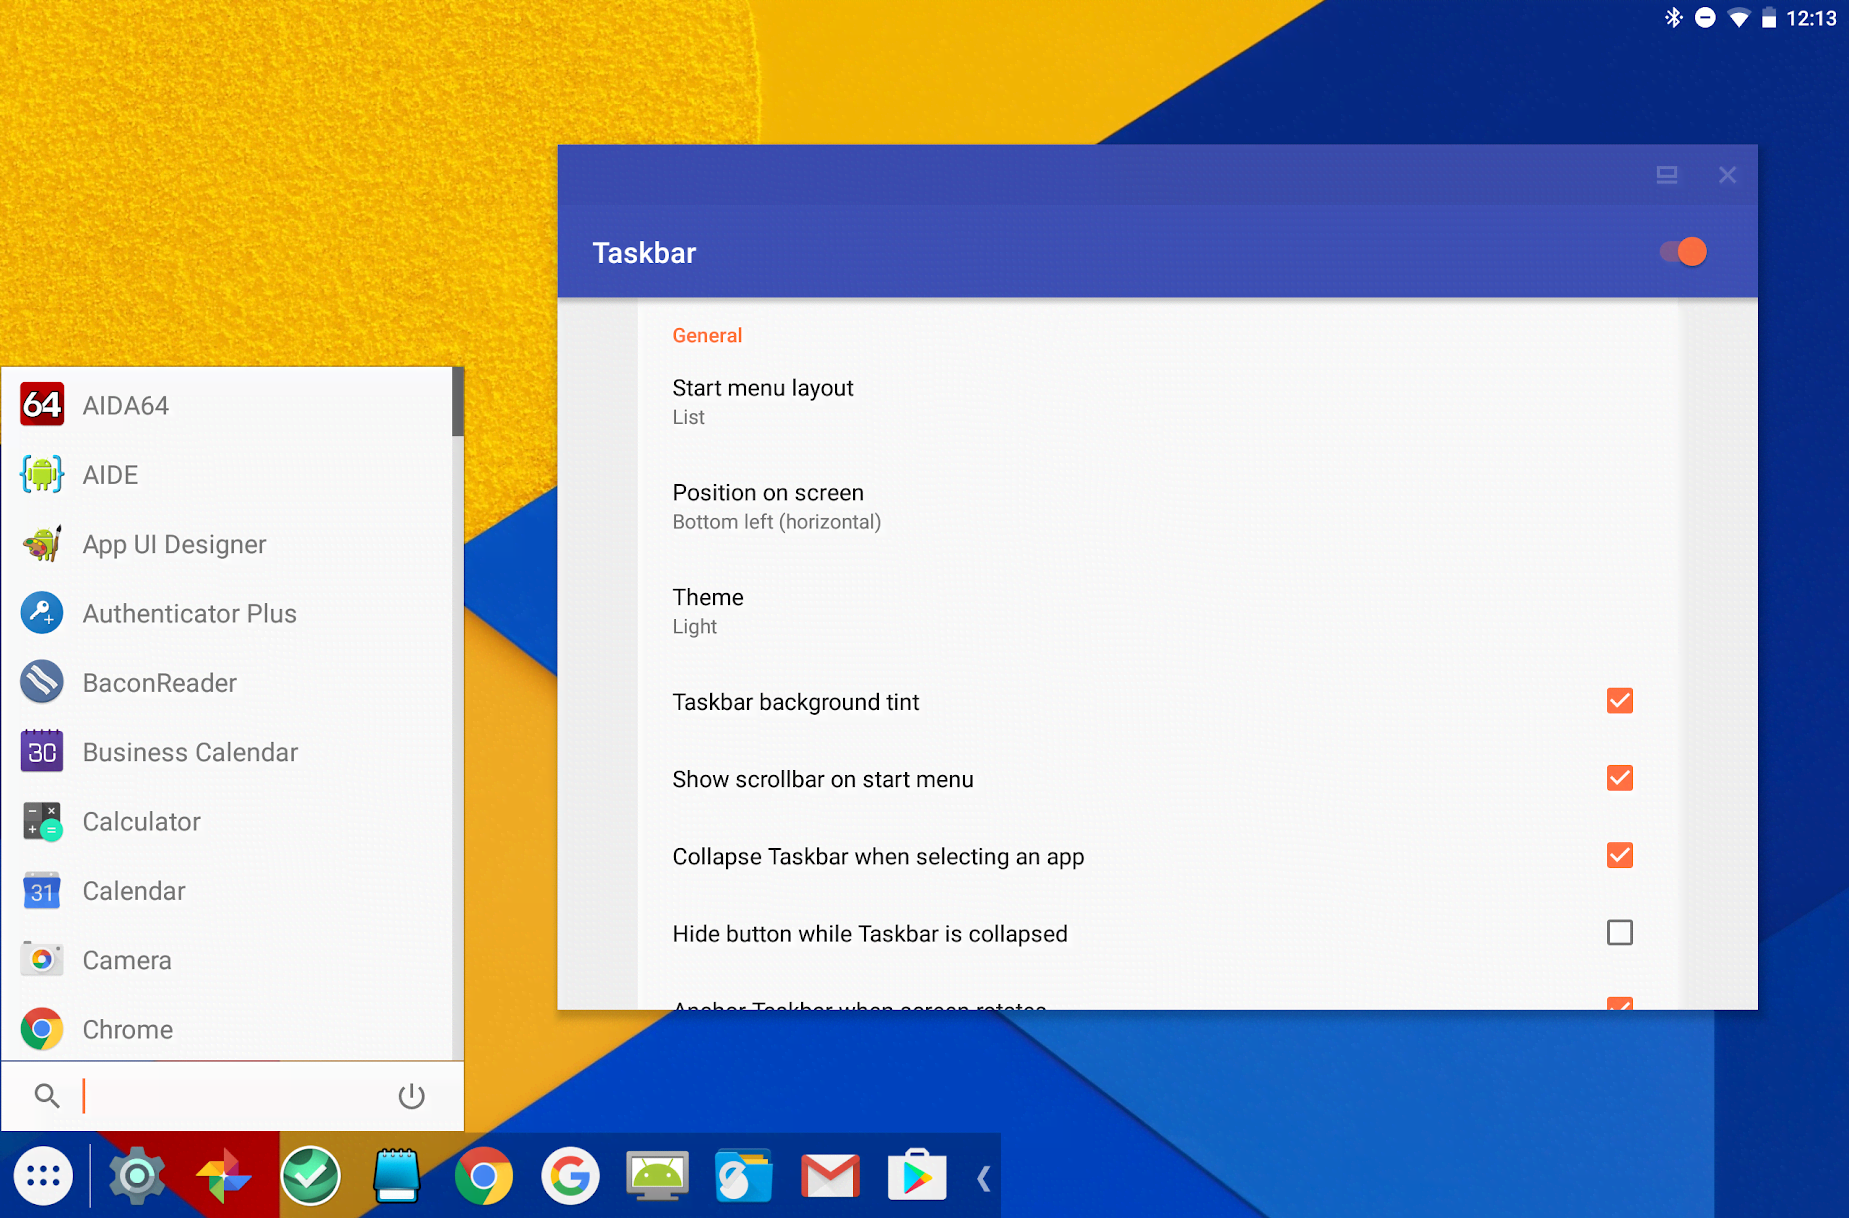Launch Settings gear from the taskbar
This screenshot has width=1849, height=1218.
[137, 1176]
